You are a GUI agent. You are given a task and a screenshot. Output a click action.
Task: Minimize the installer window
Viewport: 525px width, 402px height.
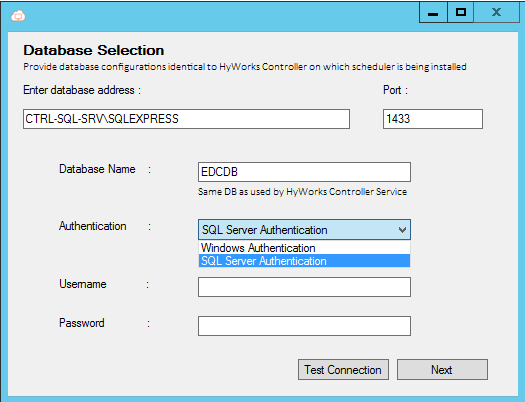click(x=433, y=13)
